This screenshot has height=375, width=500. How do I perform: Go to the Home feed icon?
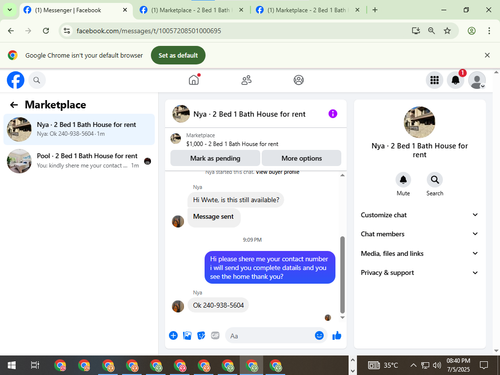point(194,80)
